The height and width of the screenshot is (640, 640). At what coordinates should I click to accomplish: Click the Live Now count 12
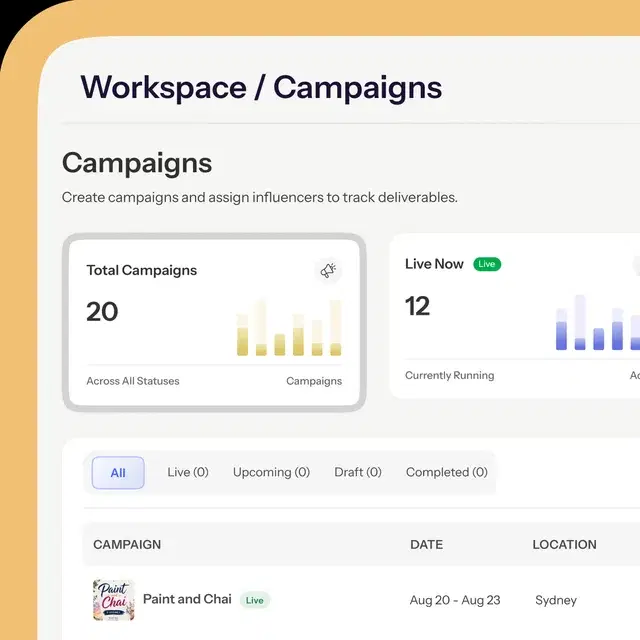[417, 306]
